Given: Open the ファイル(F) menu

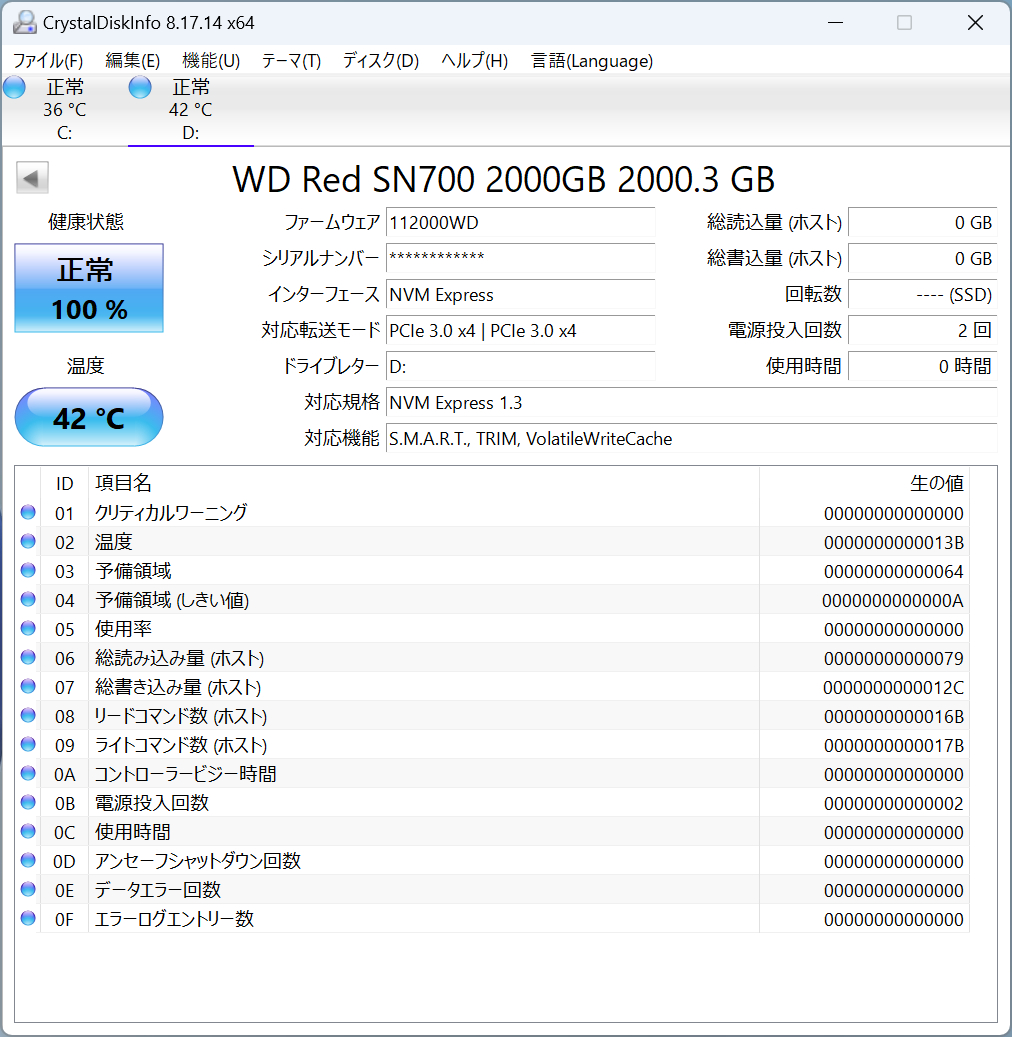Looking at the screenshot, I should [48, 61].
